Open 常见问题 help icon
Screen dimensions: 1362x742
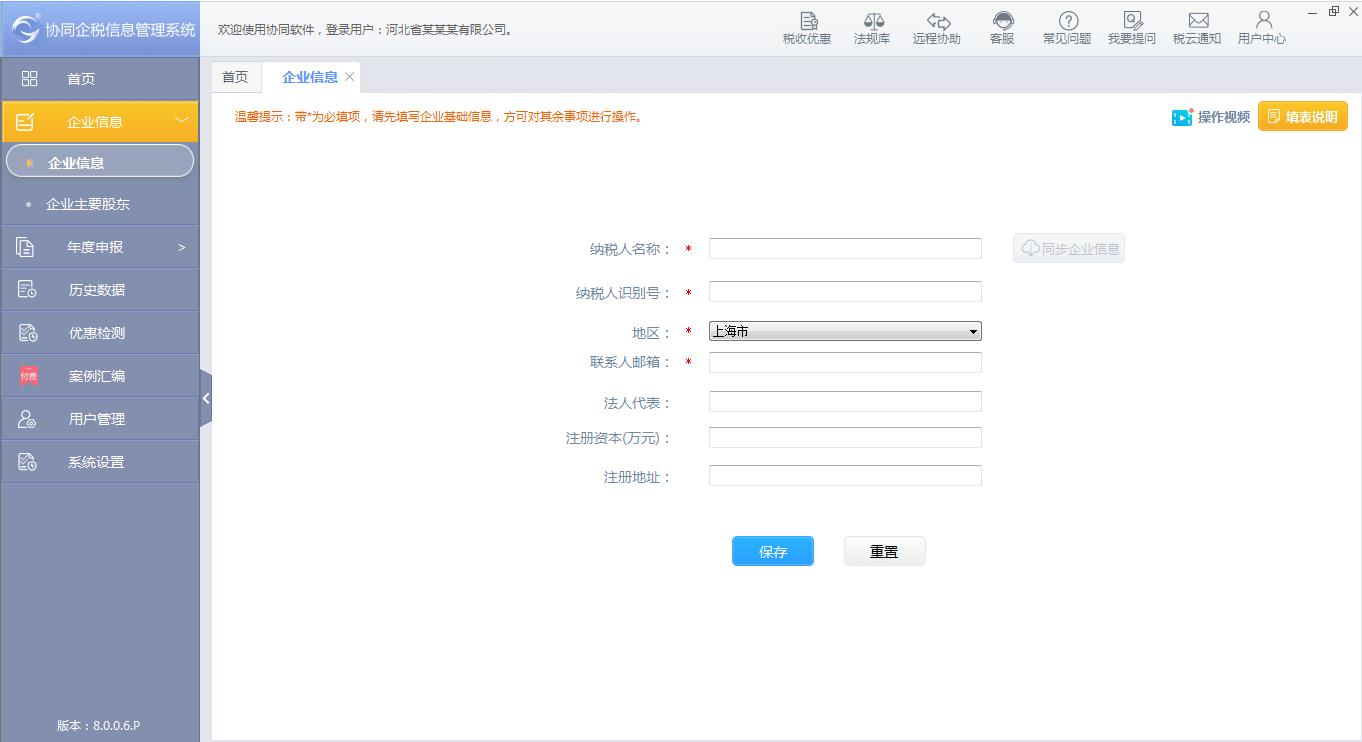1067,28
